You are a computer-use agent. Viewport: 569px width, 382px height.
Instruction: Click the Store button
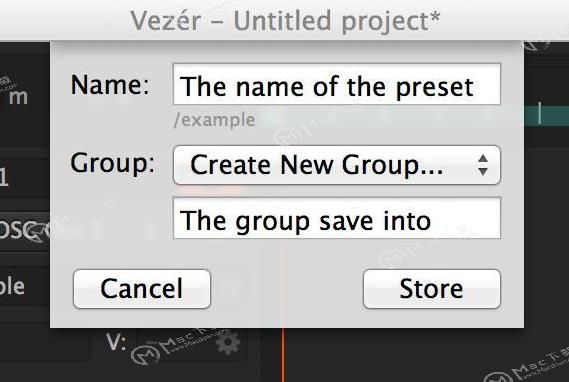432,289
